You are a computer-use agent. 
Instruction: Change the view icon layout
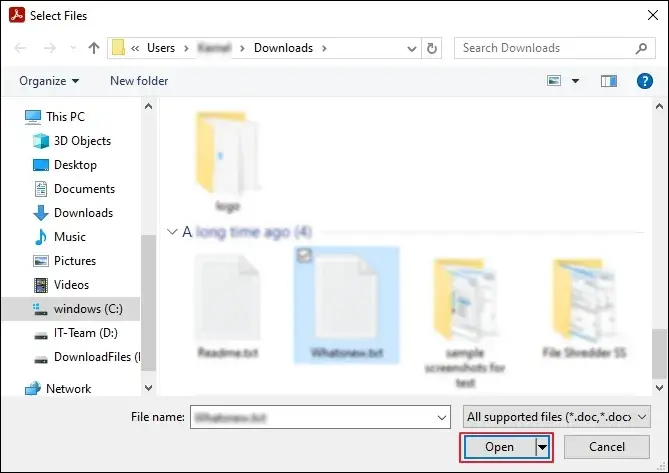coord(554,80)
